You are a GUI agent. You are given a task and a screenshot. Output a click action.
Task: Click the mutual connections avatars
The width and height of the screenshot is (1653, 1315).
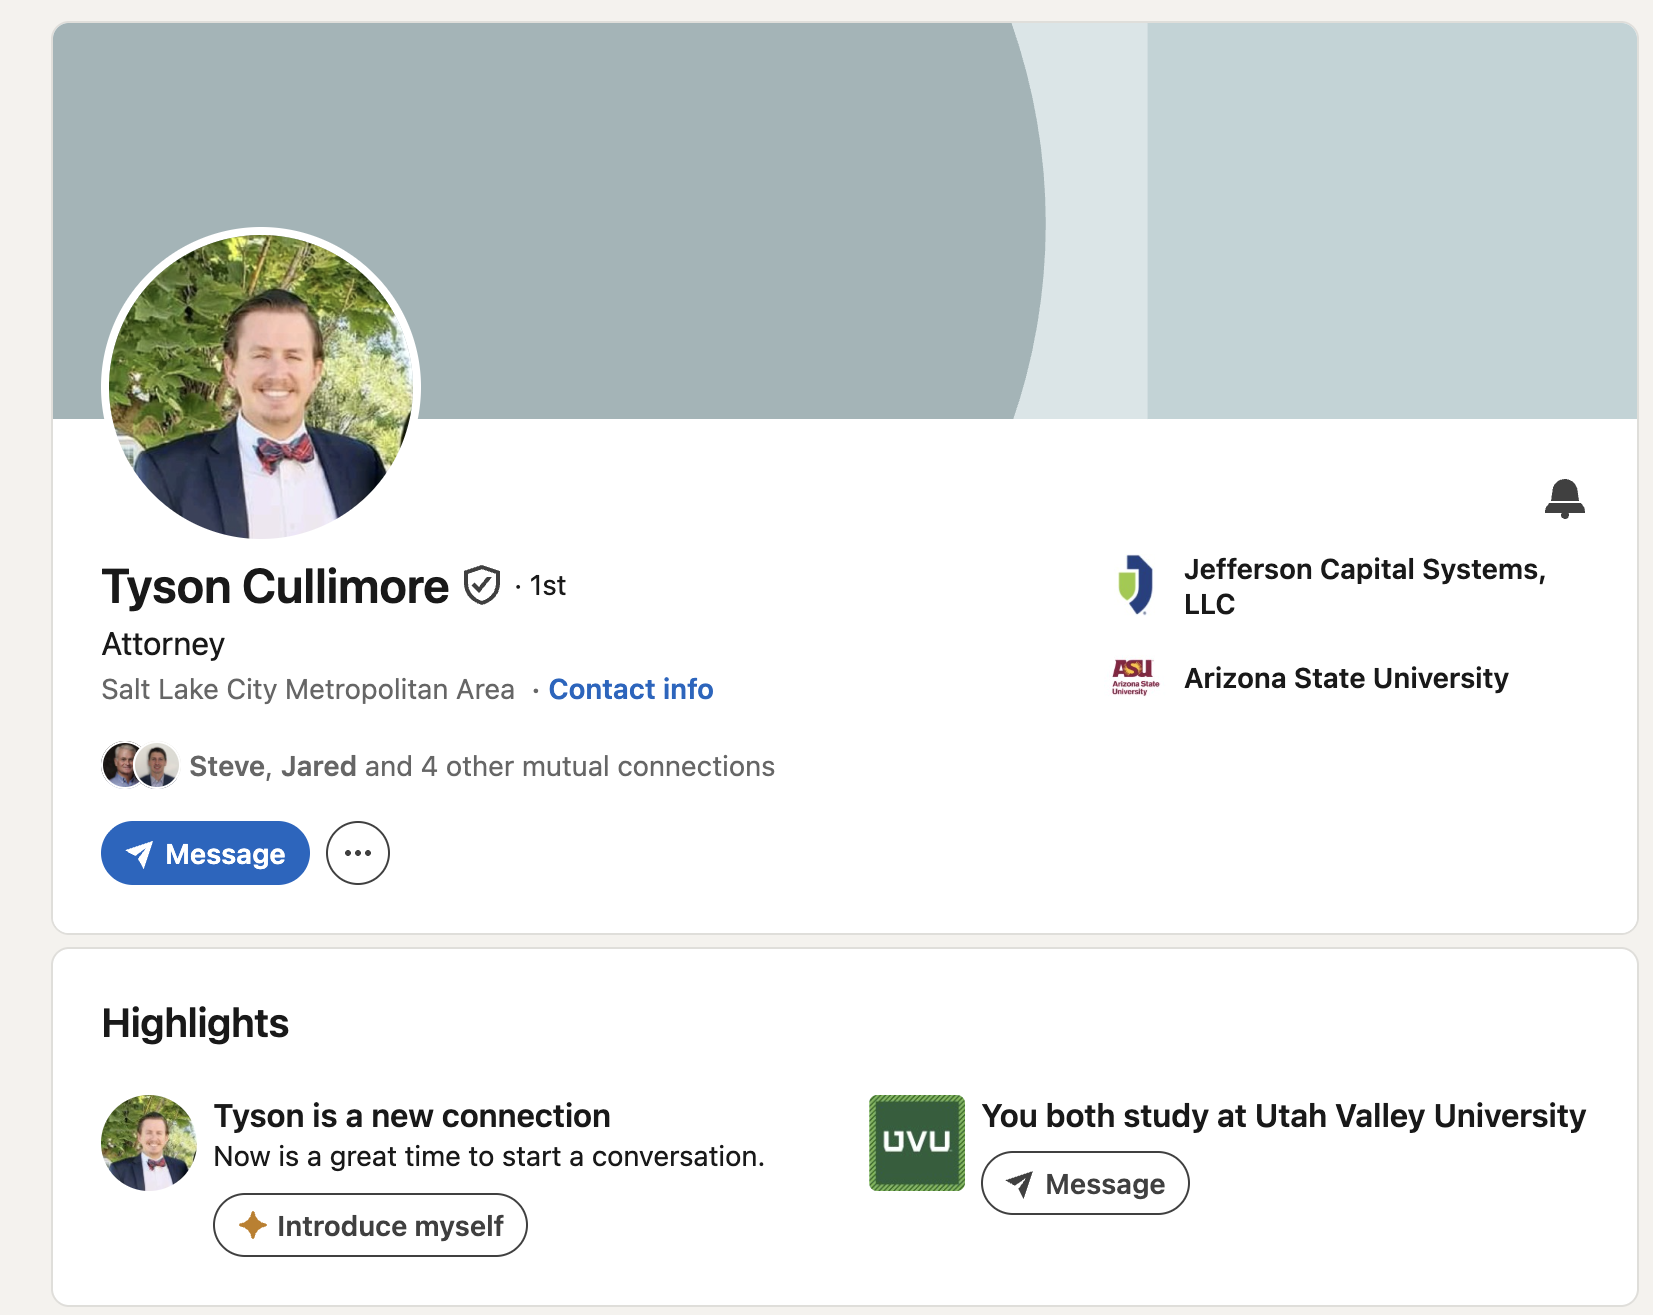[140, 766]
